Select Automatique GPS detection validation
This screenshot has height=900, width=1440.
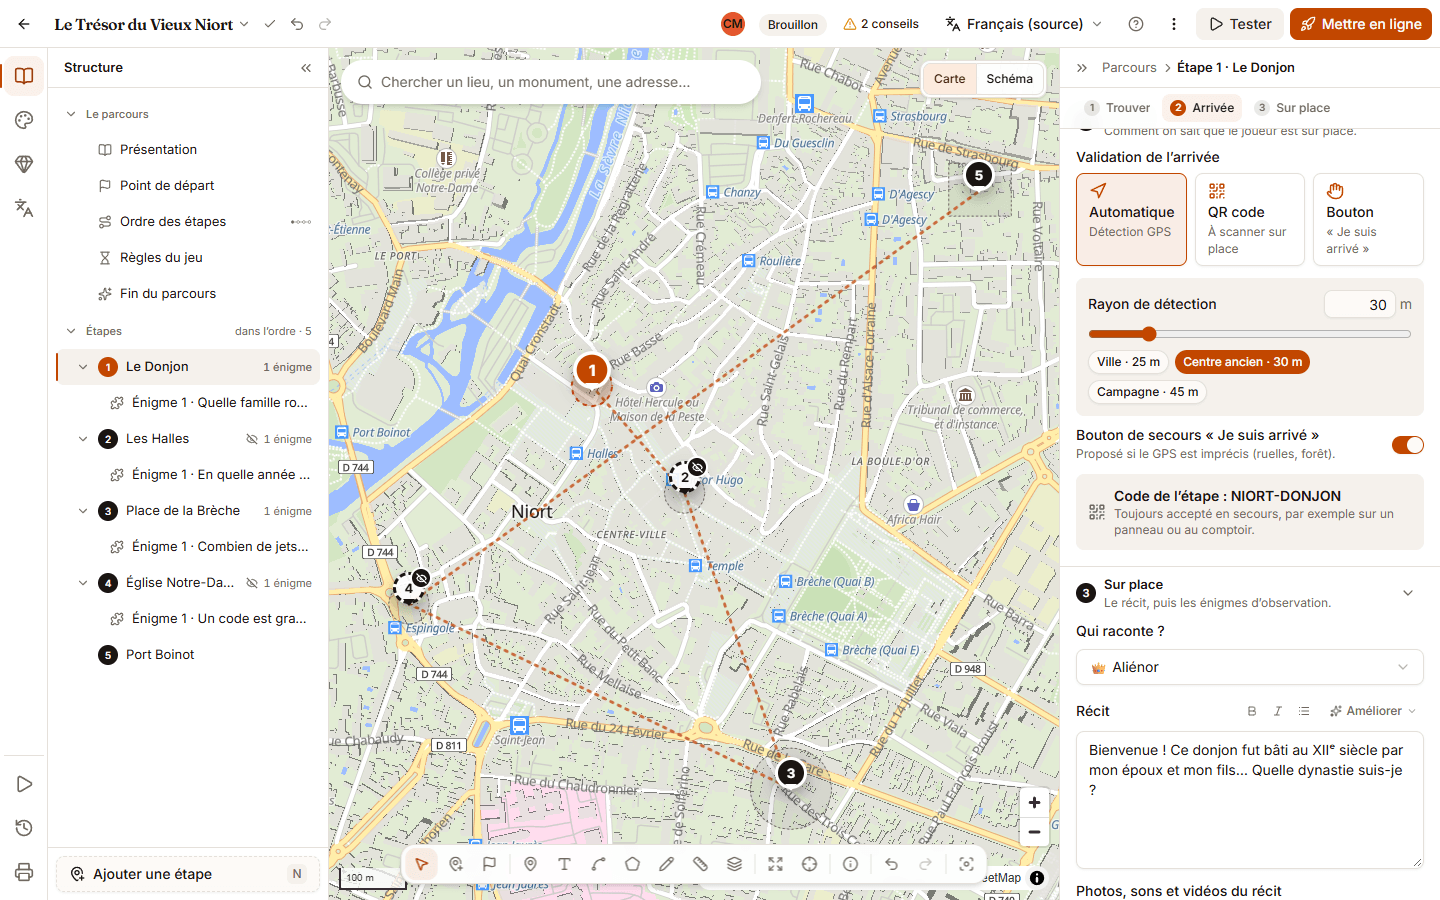click(1131, 220)
